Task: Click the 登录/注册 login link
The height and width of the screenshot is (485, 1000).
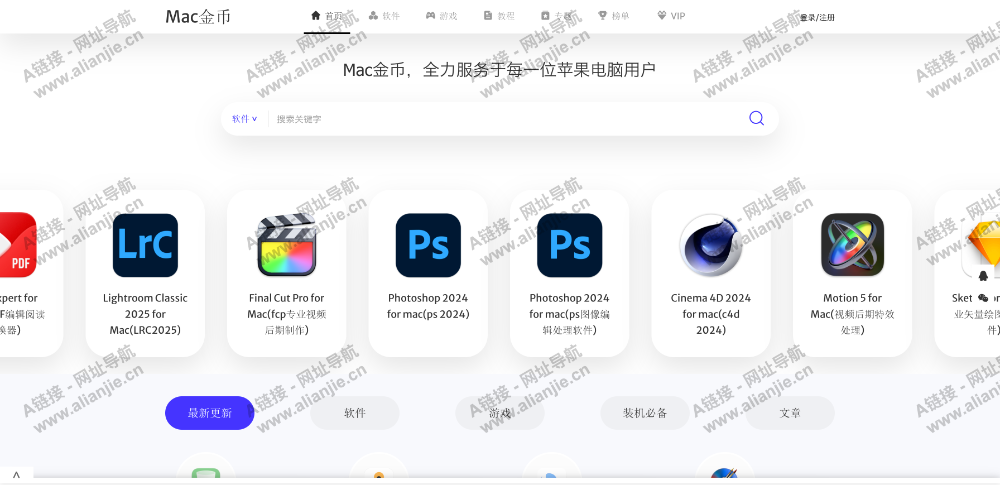Action: tap(817, 17)
